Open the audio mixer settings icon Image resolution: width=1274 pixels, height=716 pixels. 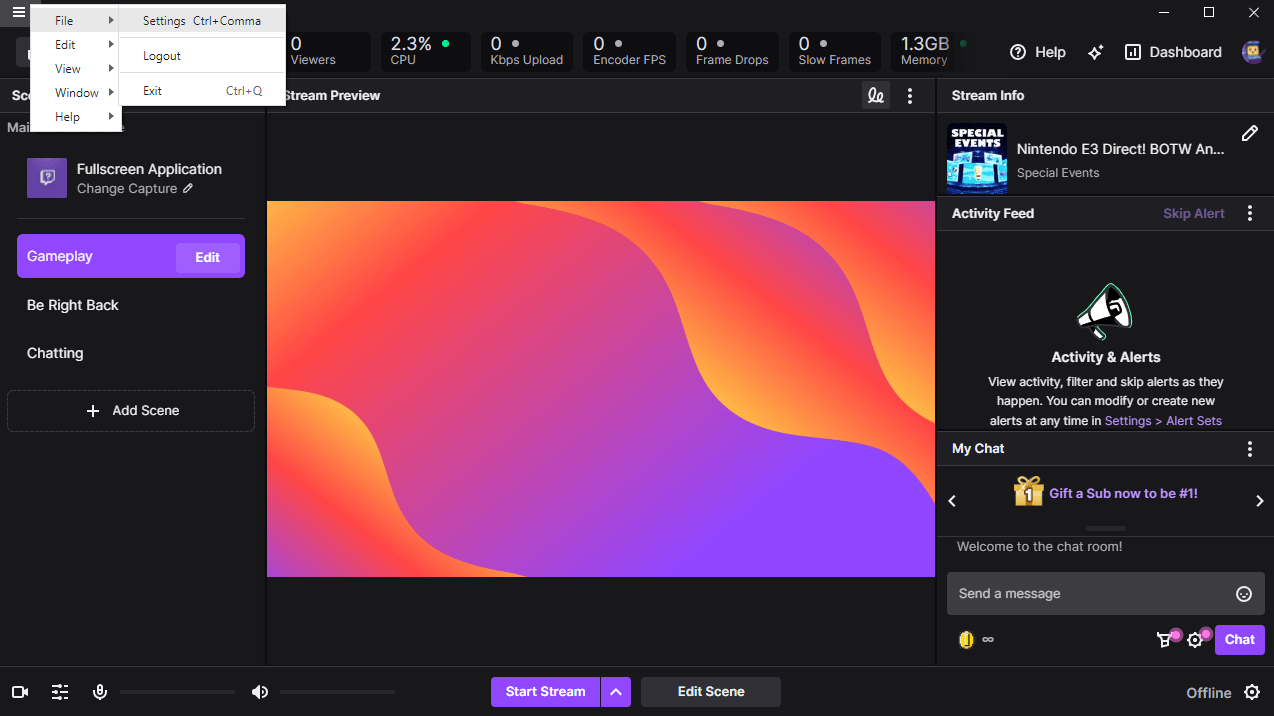point(59,691)
